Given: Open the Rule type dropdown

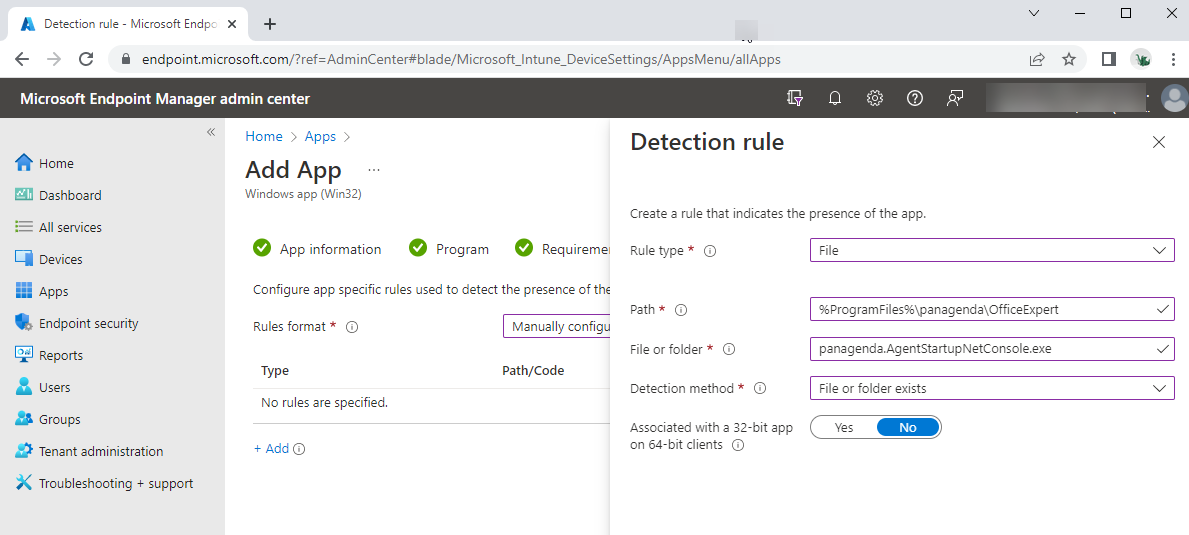Looking at the screenshot, I should pos(991,250).
